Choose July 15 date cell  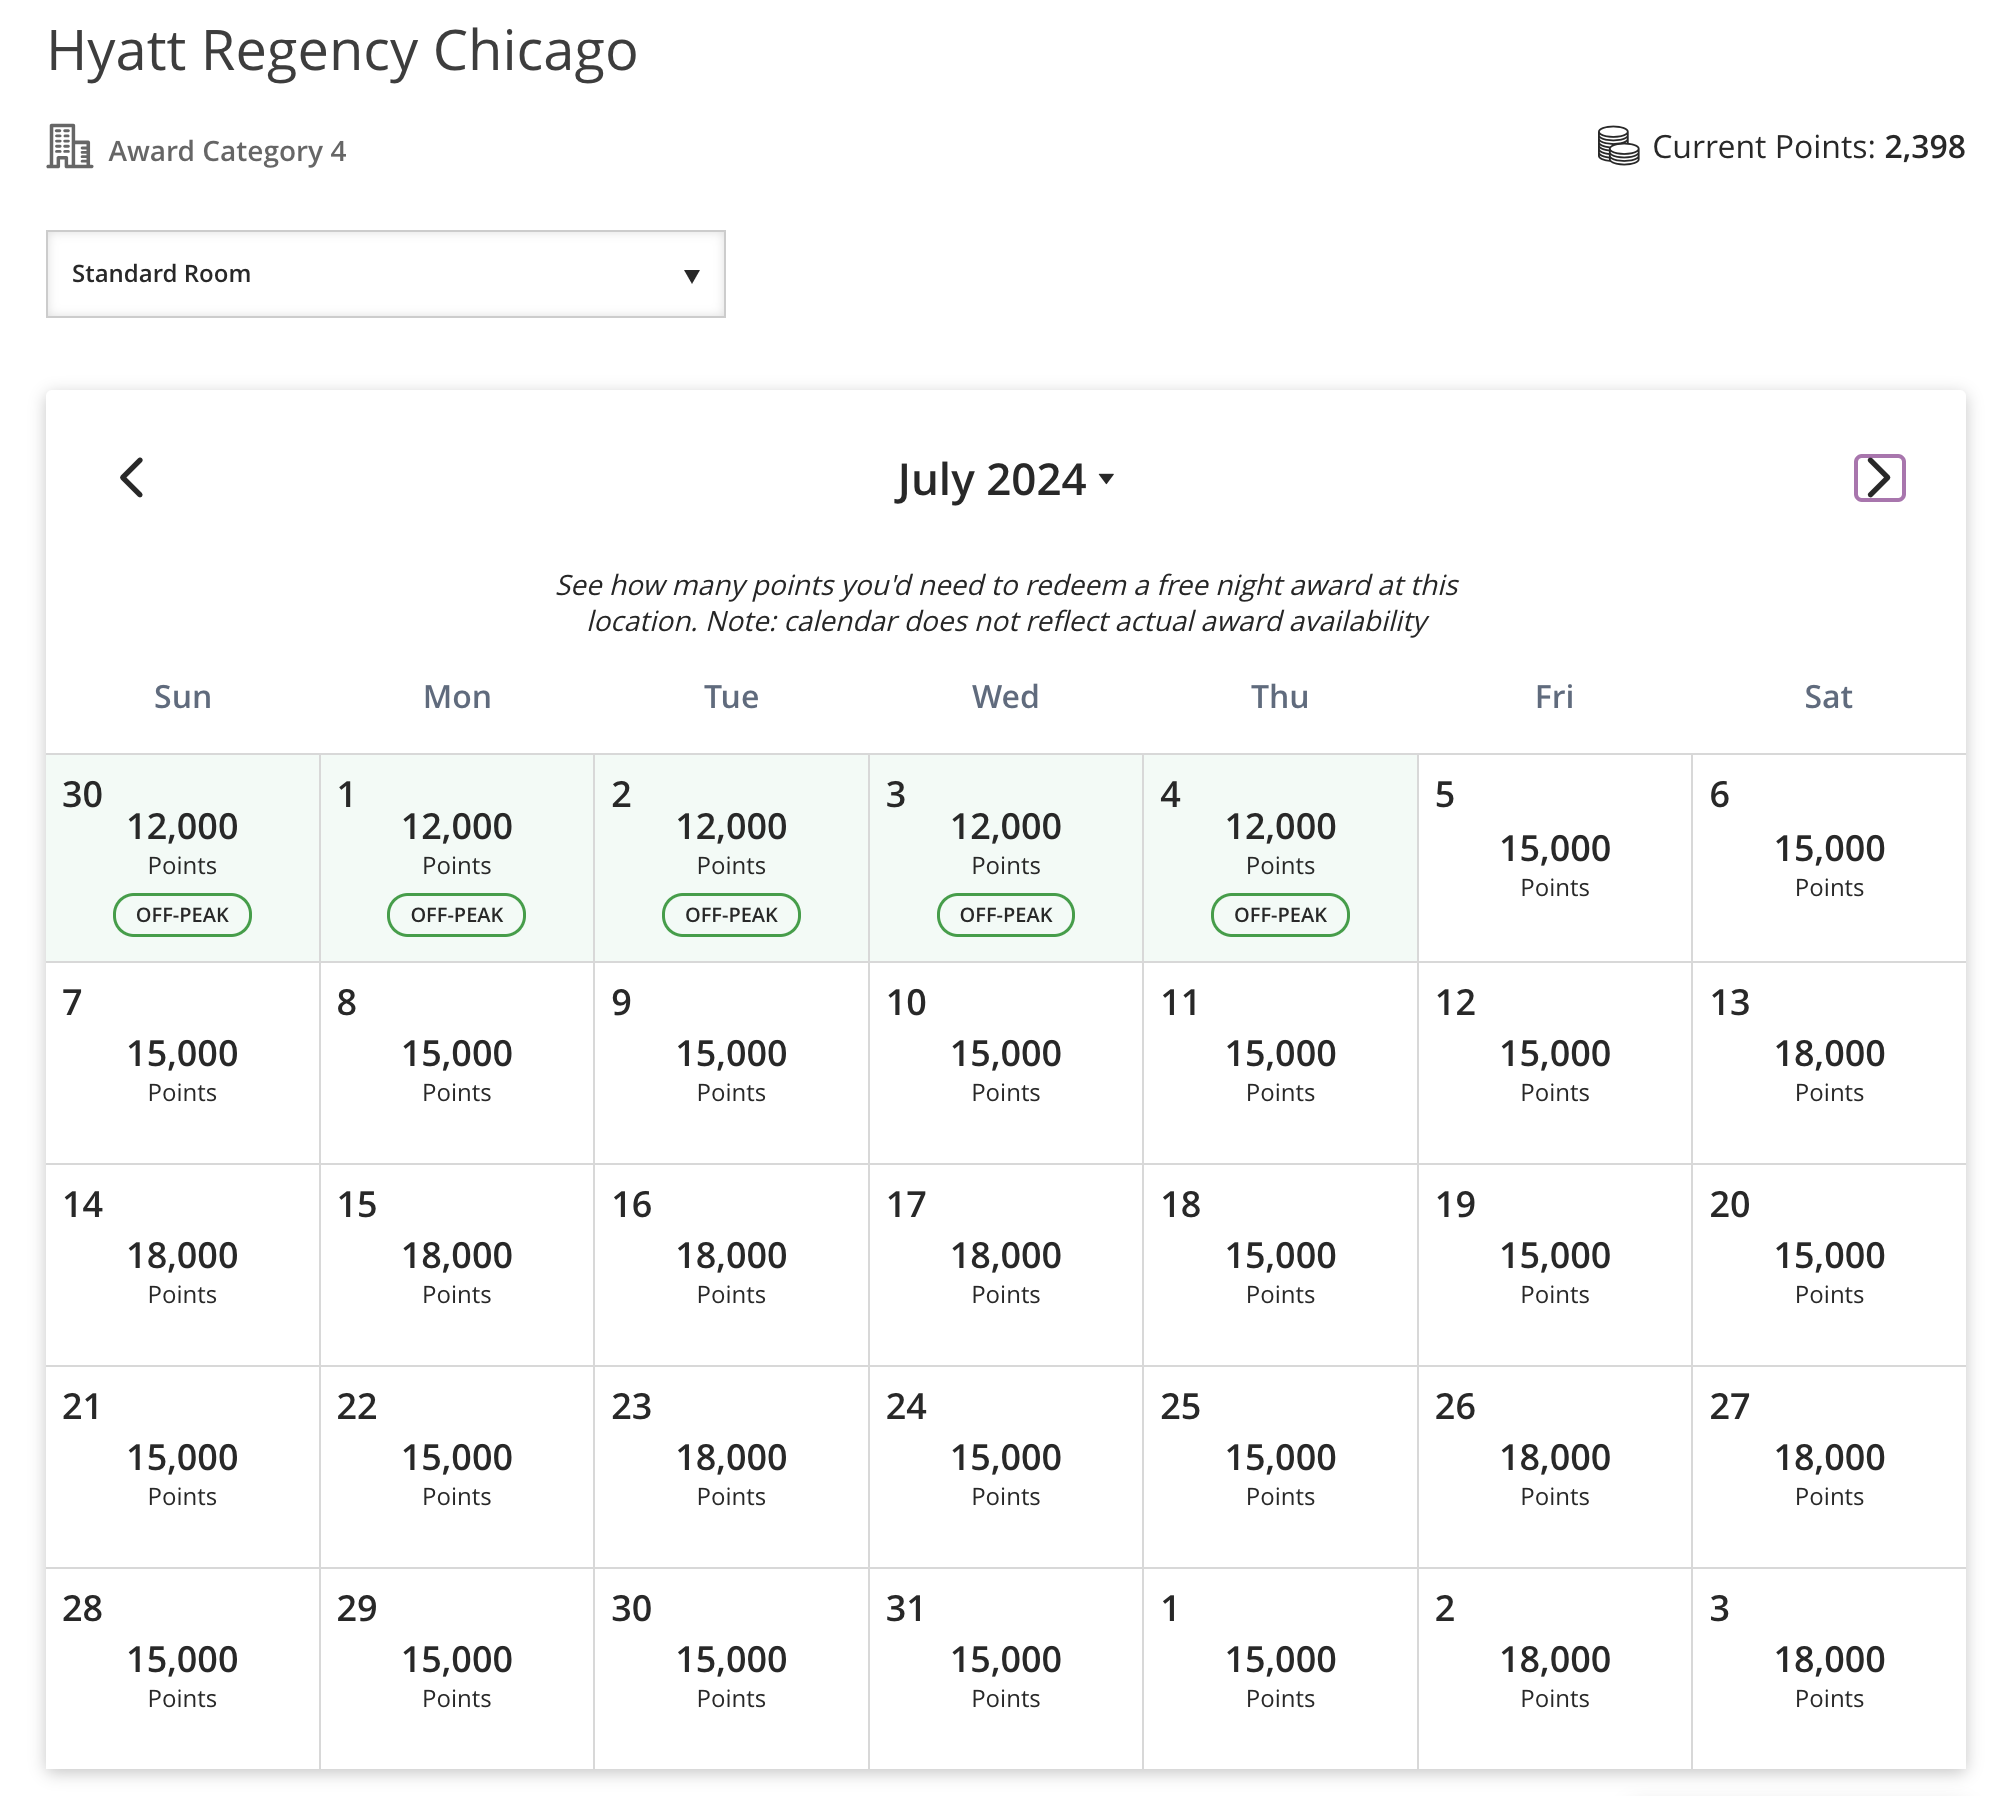(457, 1265)
